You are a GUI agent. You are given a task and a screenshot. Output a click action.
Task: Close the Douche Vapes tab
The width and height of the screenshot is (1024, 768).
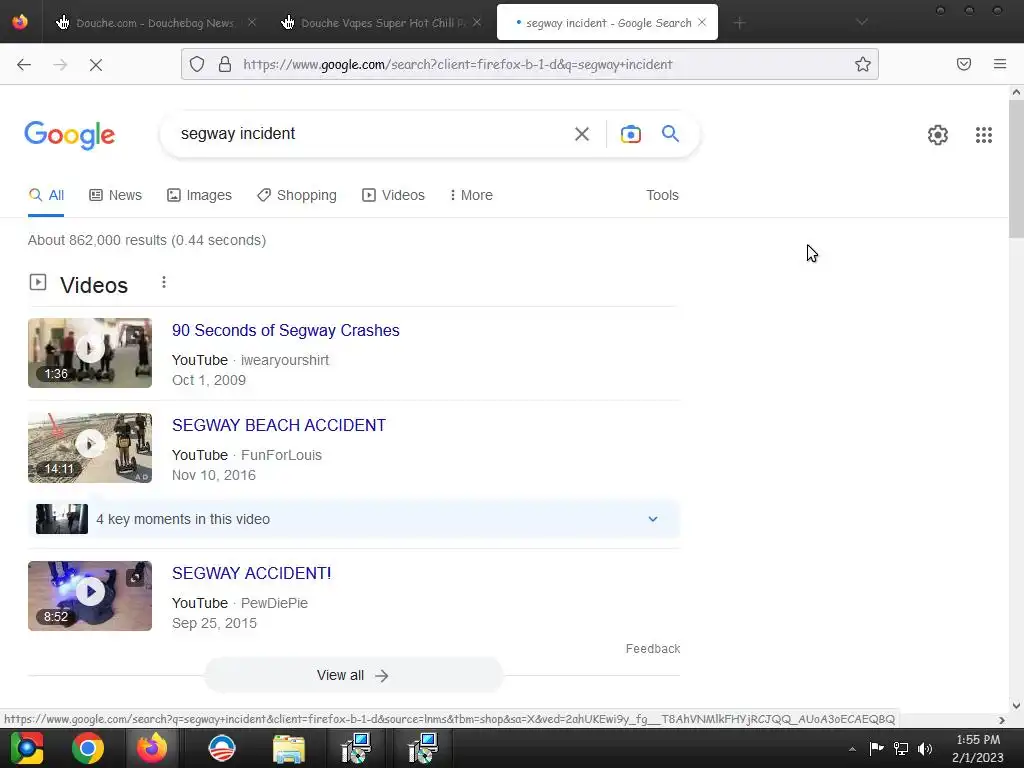click(x=477, y=22)
